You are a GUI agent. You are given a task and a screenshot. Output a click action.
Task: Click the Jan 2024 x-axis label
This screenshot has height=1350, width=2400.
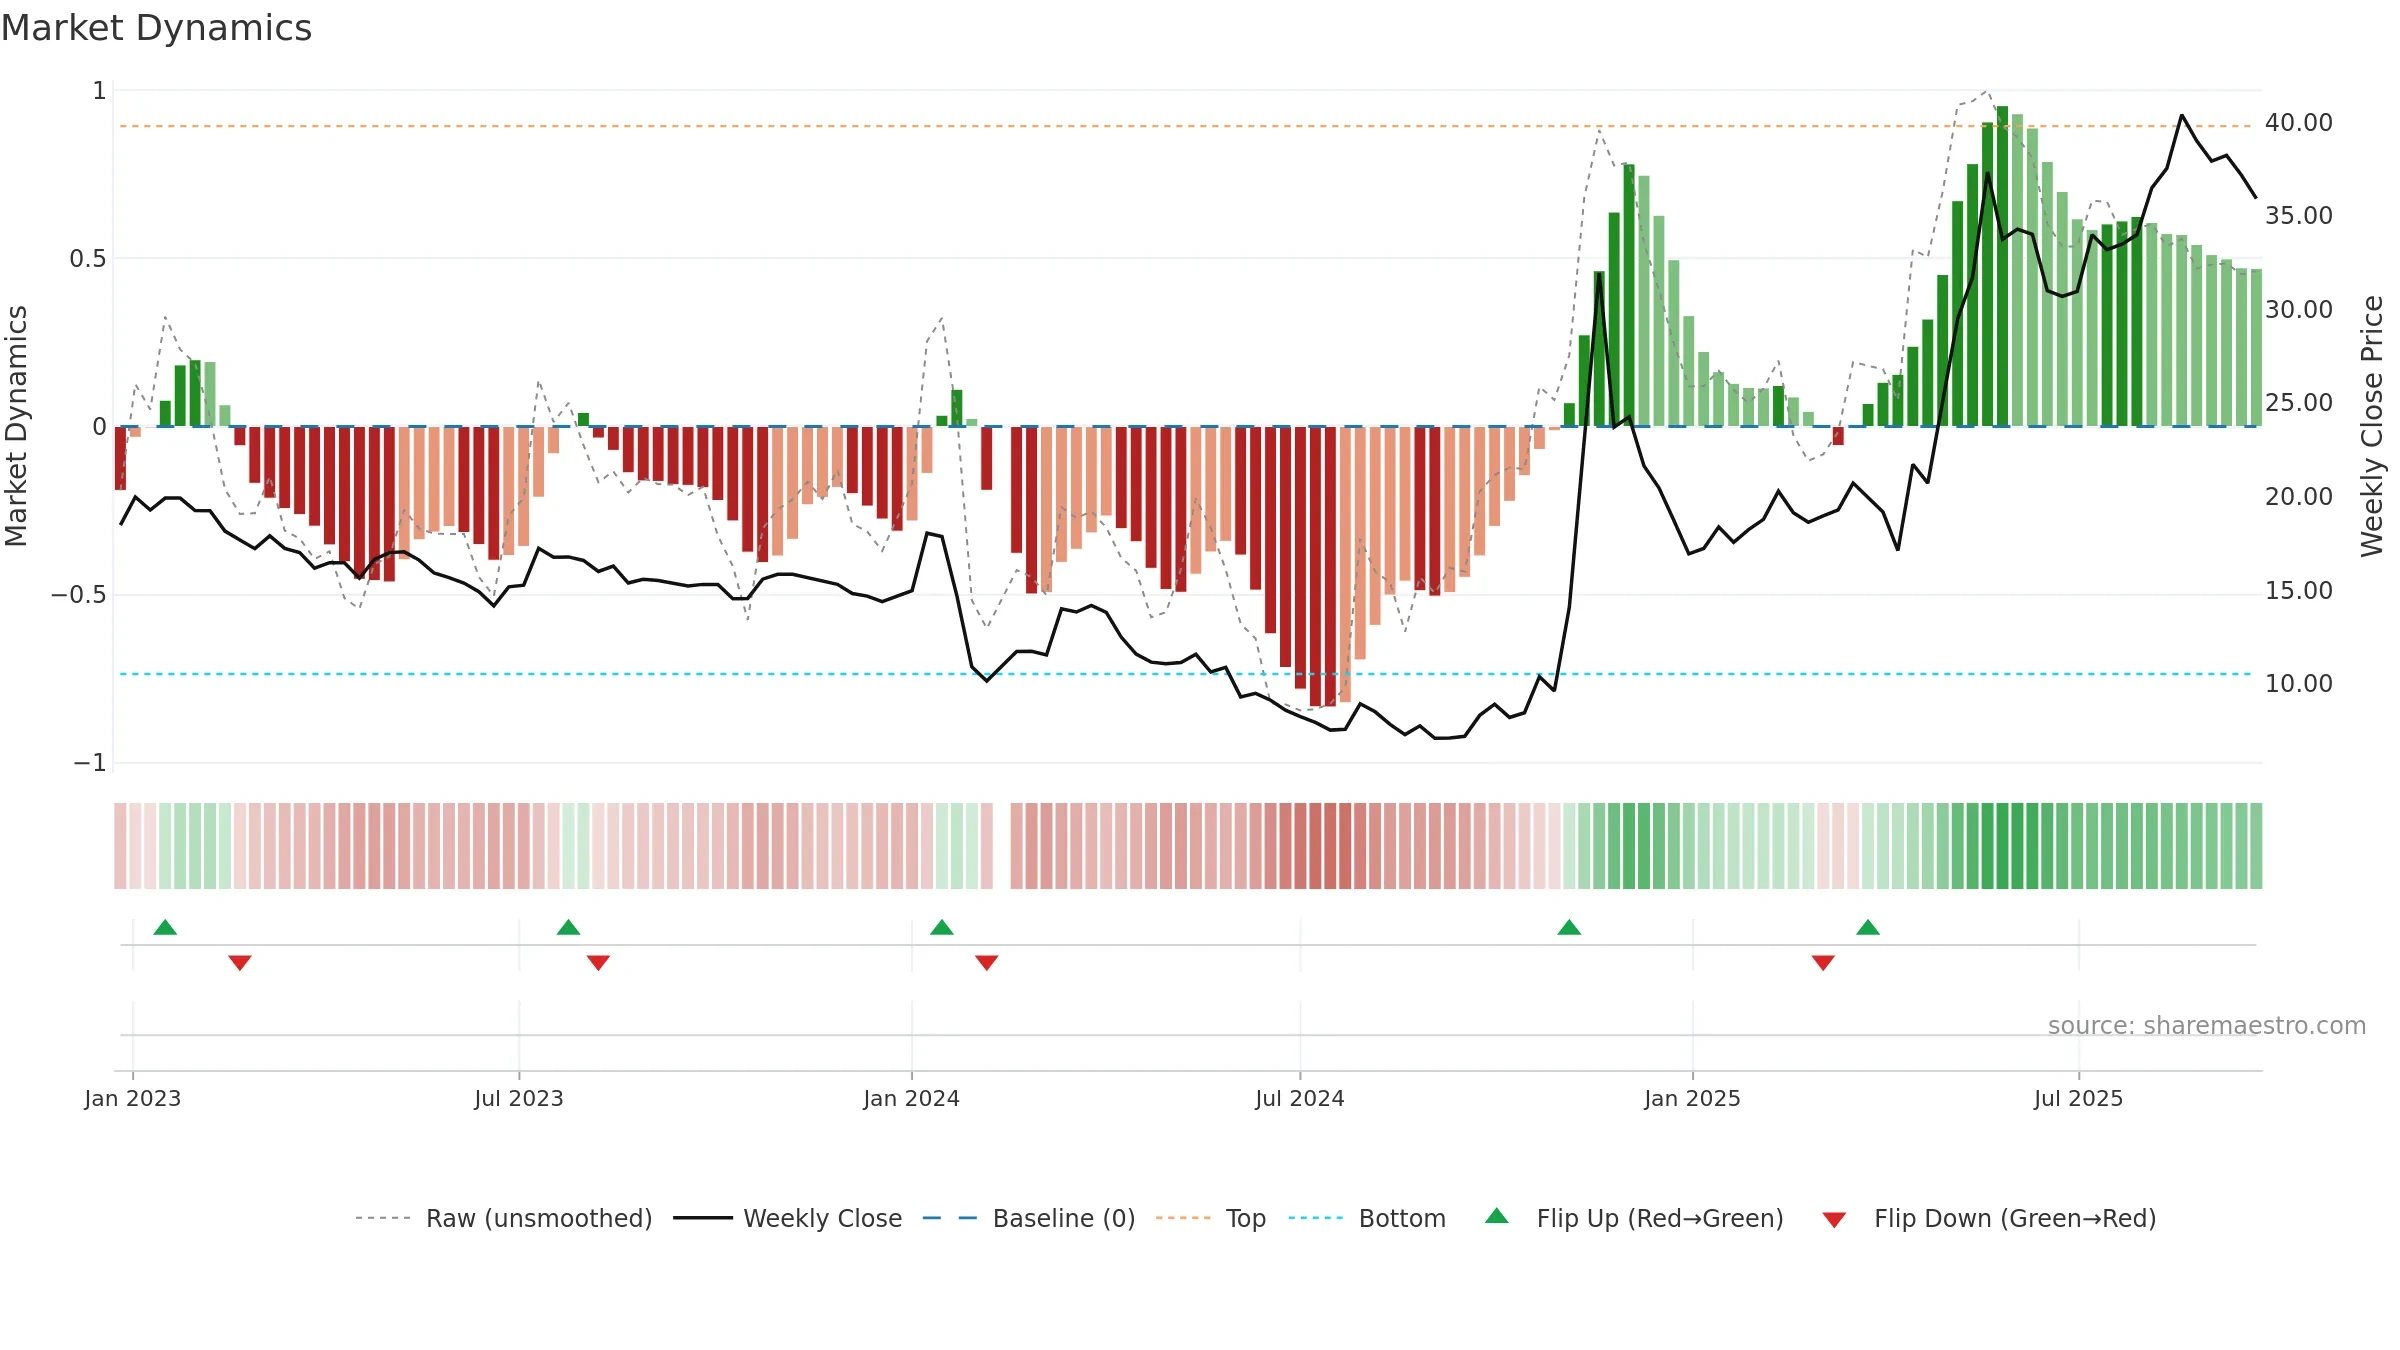tap(912, 1098)
